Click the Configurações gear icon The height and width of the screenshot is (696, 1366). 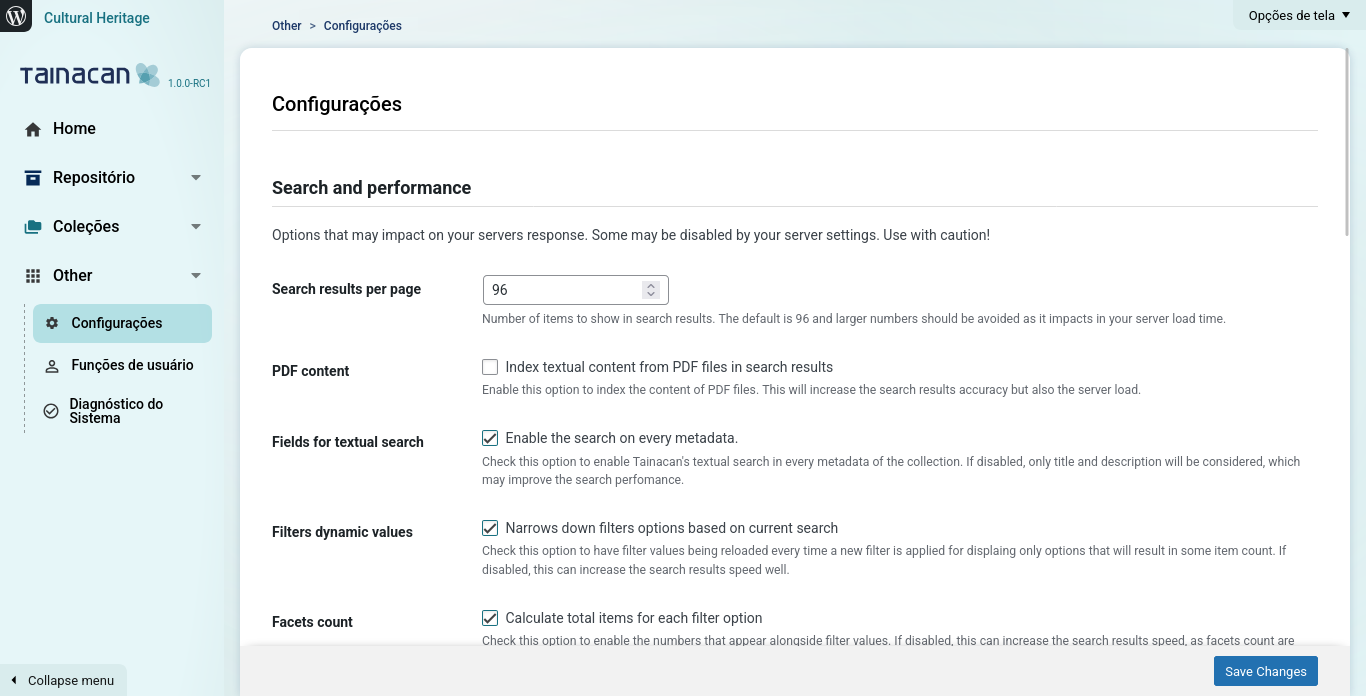coord(52,324)
